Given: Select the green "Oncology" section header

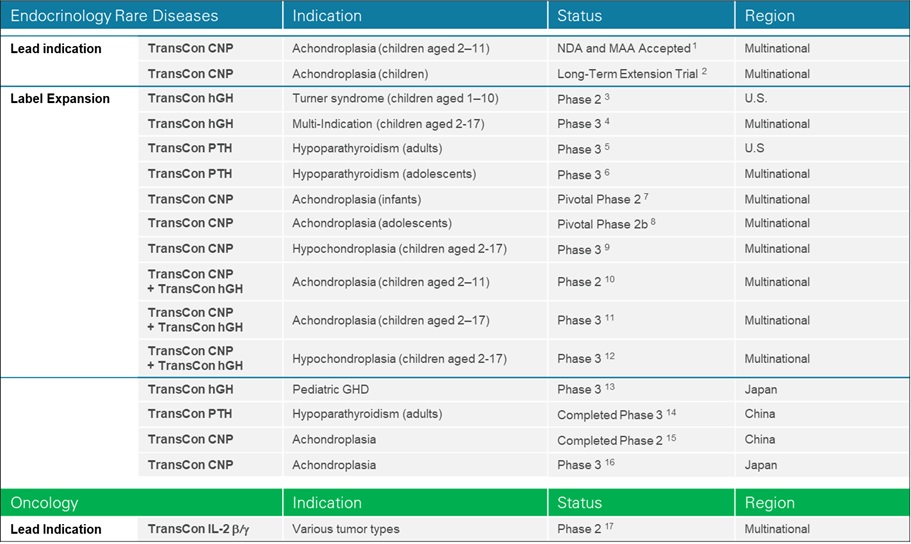Looking at the screenshot, I should pos(44,503).
